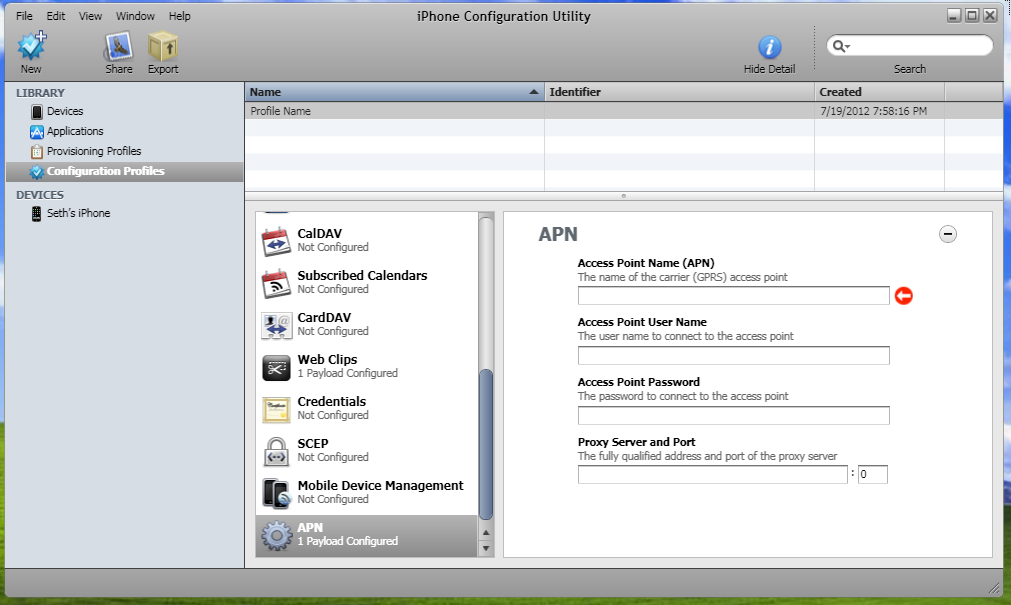
Task: Click the Proxy Server address field
Action: coord(712,475)
